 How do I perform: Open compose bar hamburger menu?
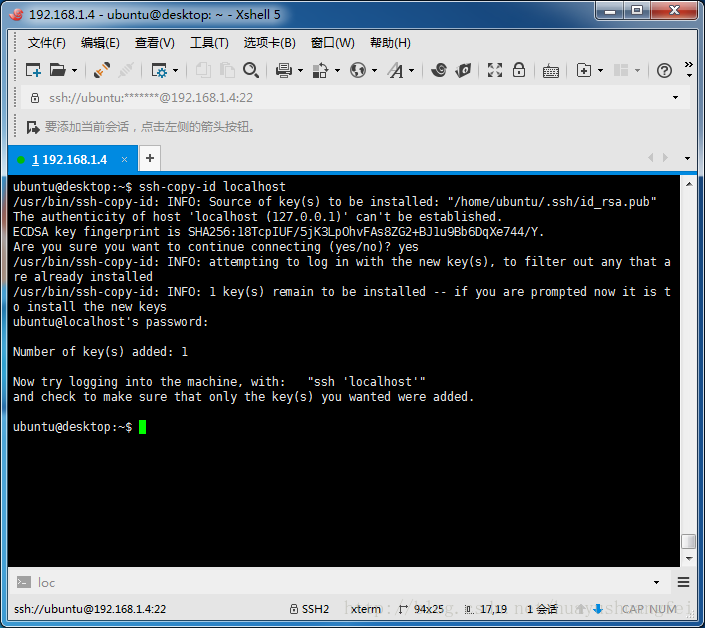[x=683, y=583]
